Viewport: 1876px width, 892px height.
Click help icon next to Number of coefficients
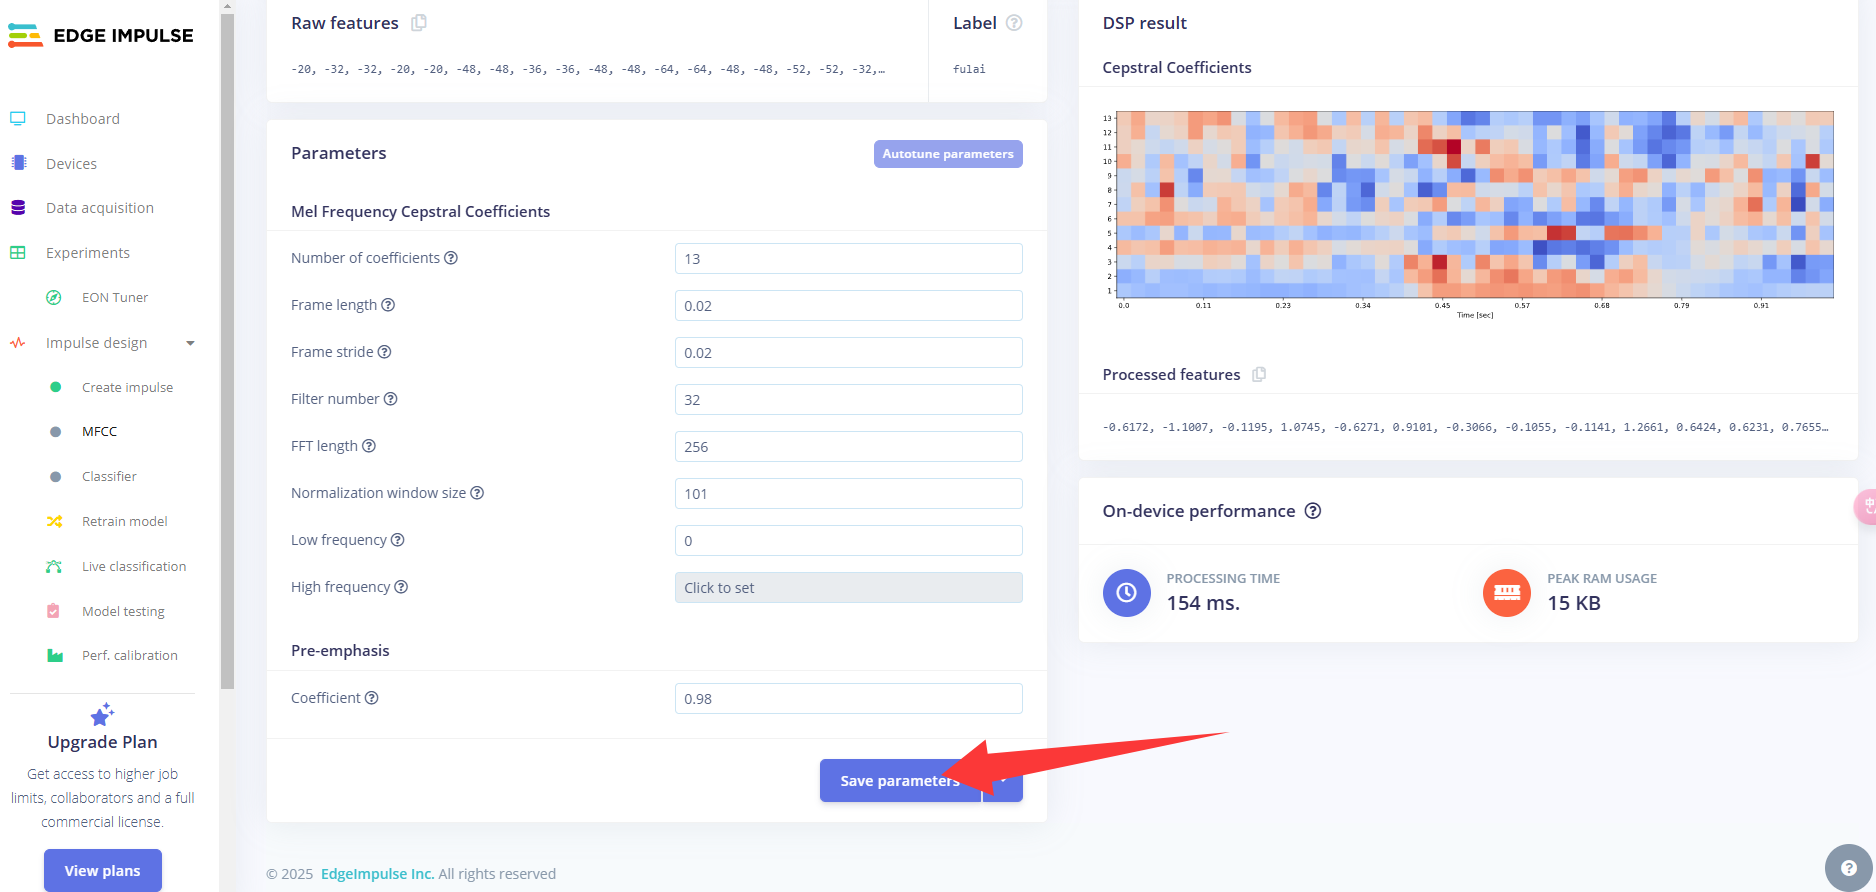[x=451, y=258]
